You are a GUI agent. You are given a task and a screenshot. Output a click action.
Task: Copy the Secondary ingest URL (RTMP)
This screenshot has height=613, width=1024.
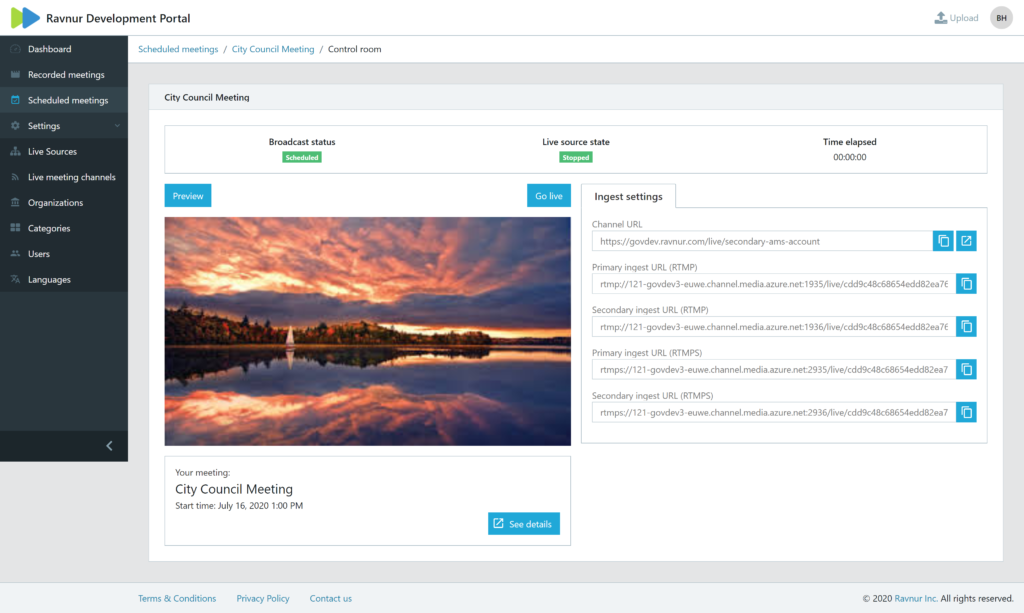[x=966, y=326]
